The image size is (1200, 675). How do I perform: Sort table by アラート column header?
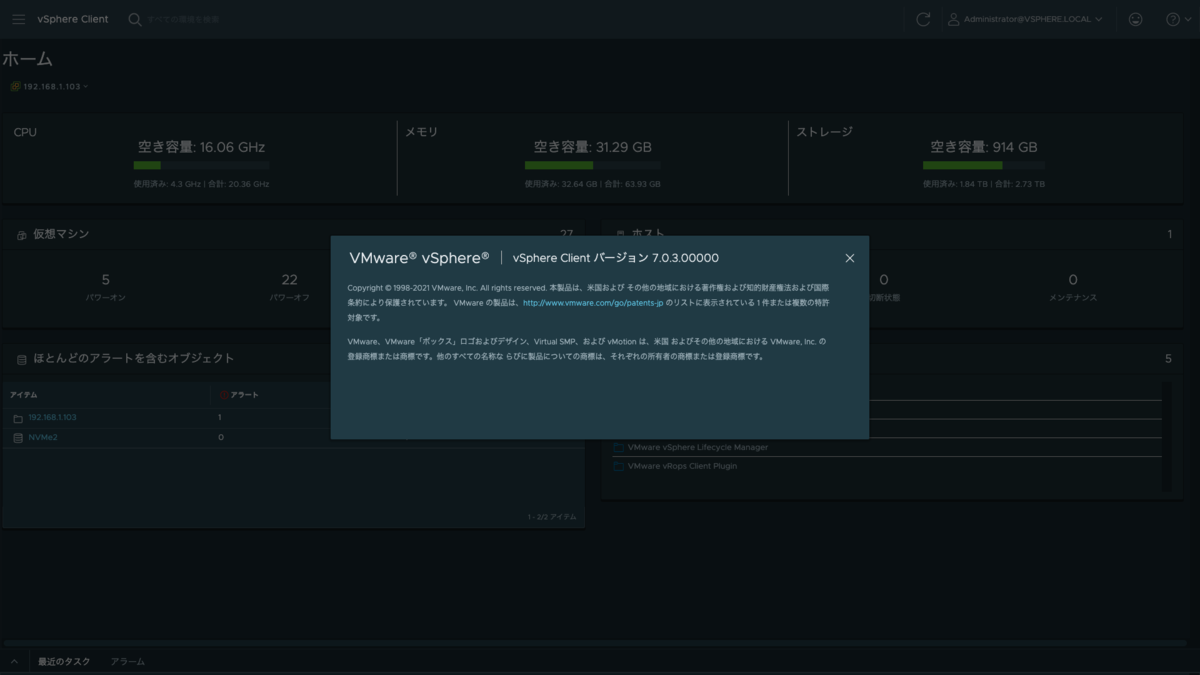pyautogui.click(x=244, y=395)
